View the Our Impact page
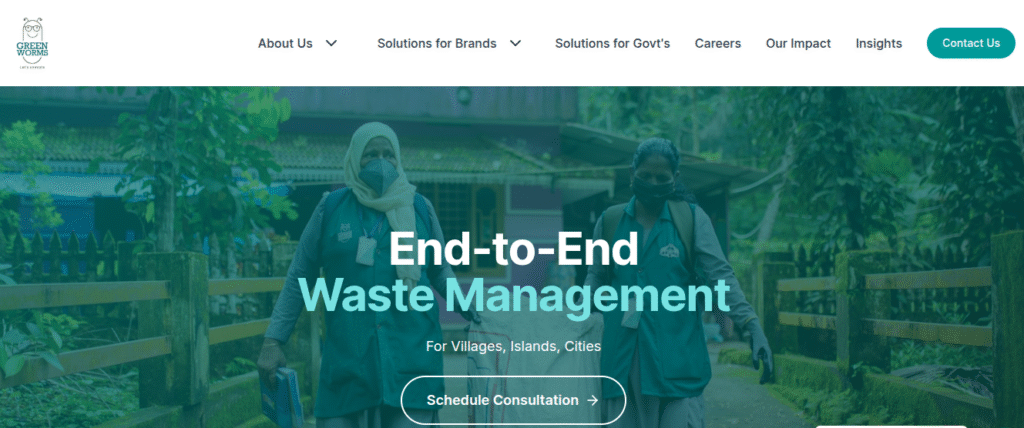This screenshot has width=1024, height=428. pyautogui.click(x=798, y=44)
